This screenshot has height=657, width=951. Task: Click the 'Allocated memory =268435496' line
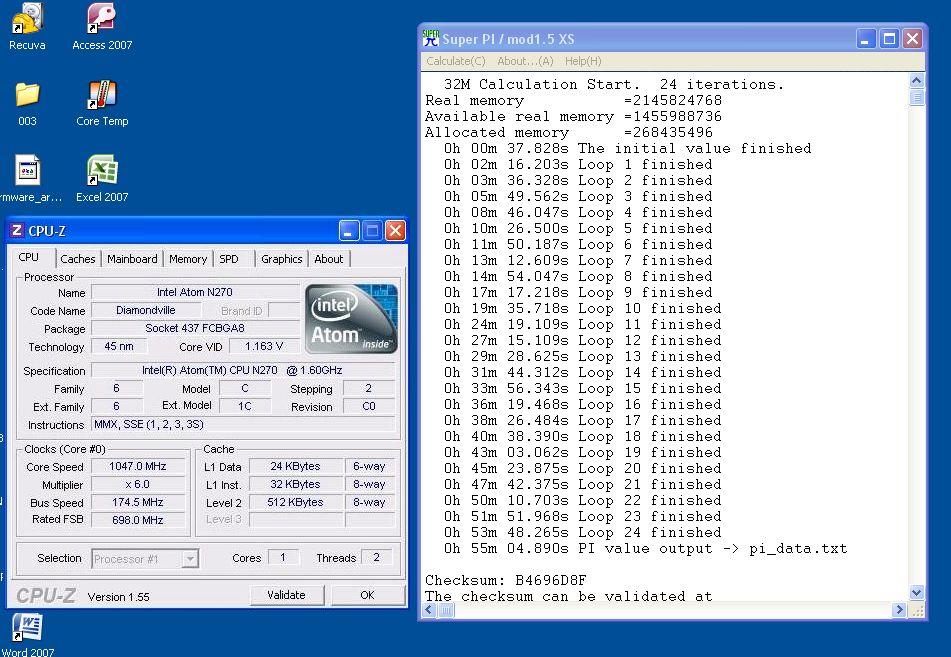[569, 132]
